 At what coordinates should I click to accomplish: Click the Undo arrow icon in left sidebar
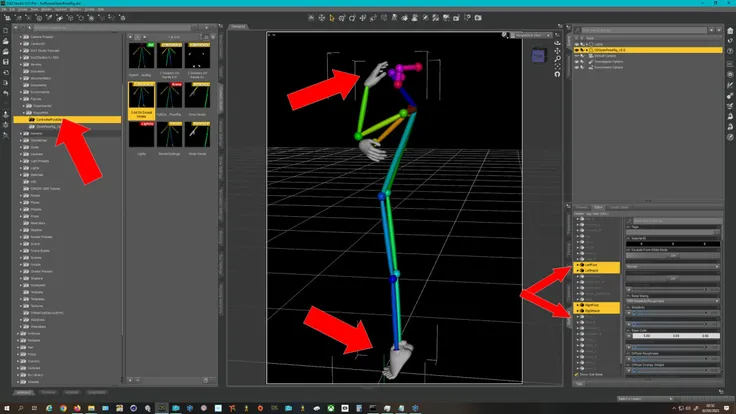[x=6, y=93]
